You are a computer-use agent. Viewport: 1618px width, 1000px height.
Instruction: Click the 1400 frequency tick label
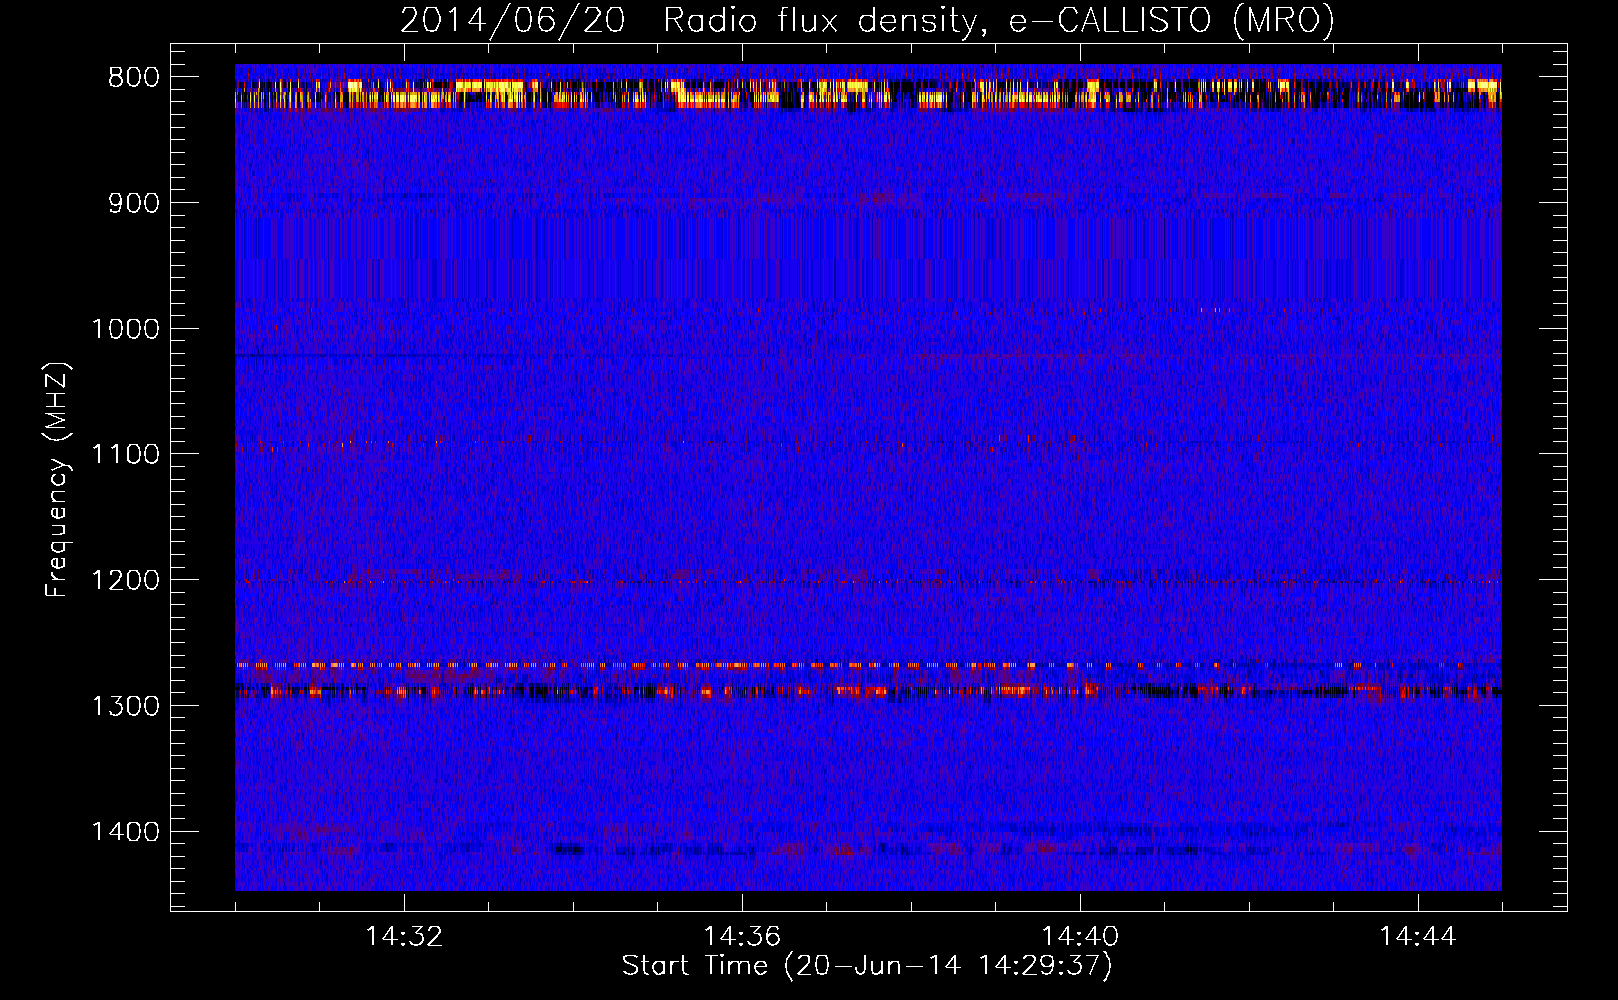[x=125, y=832]
